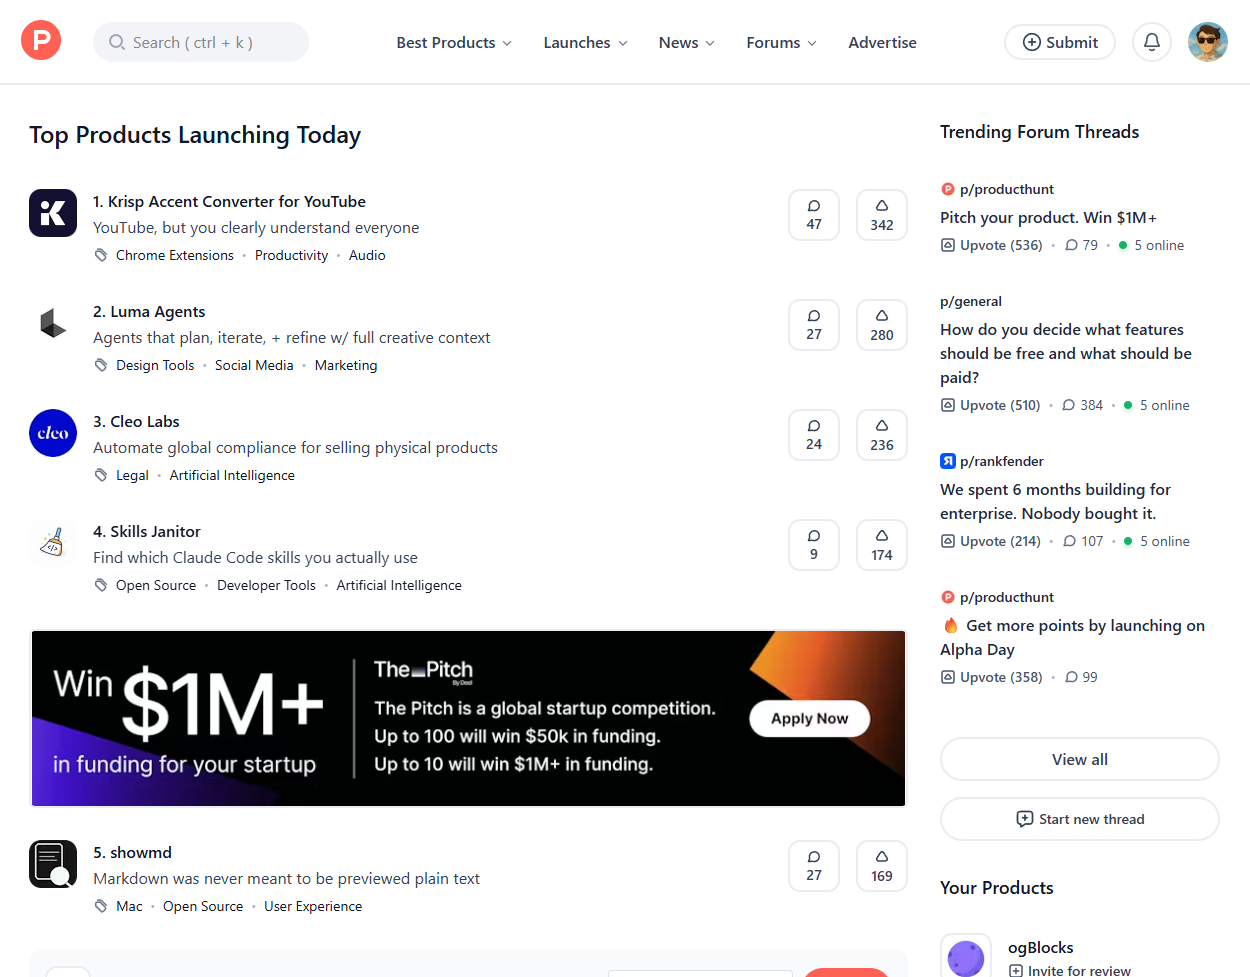Select the Advertise menu item
Viewport: 1250px width, 977px height.
tap(882, 42)
